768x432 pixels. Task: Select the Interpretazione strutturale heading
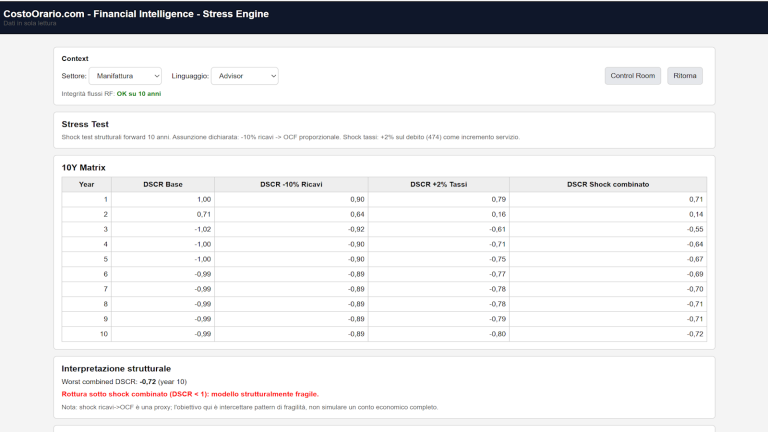(116, 368)
